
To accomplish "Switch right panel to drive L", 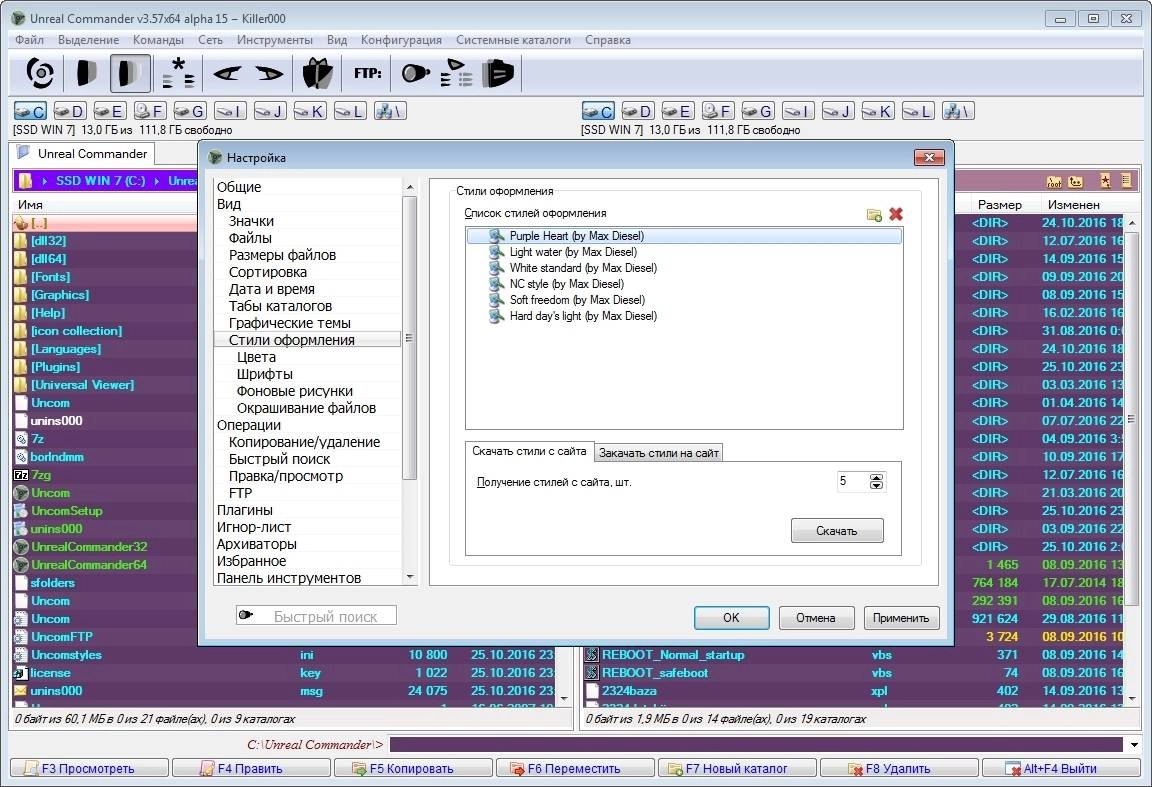I will coord(918,111).
